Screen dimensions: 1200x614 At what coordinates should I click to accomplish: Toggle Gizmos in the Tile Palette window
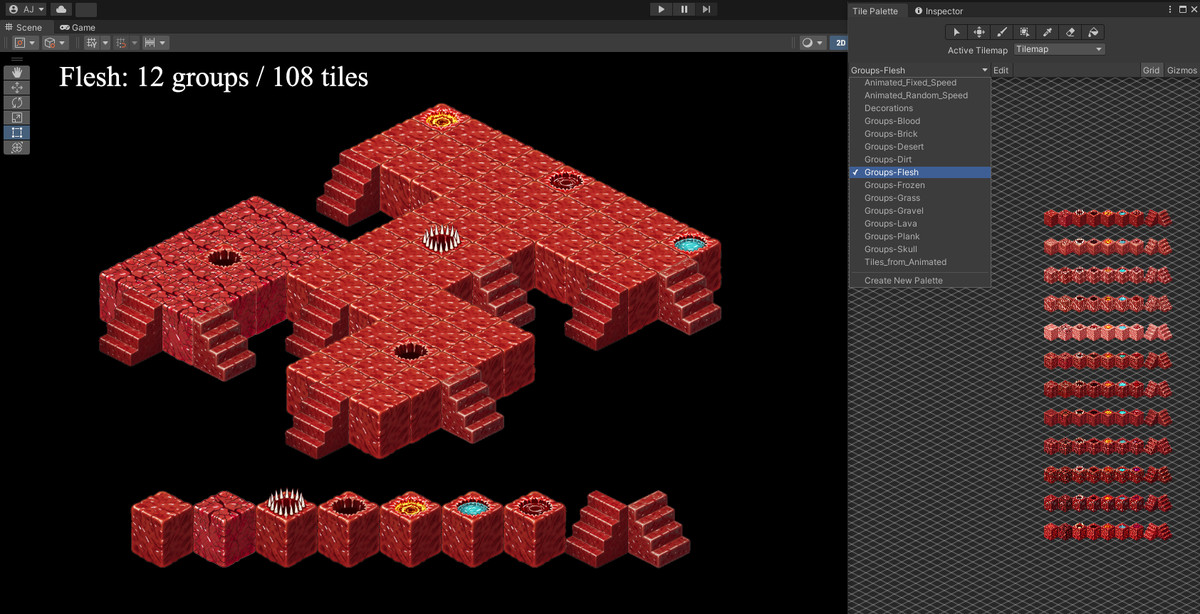click(x=1182, y=69)
